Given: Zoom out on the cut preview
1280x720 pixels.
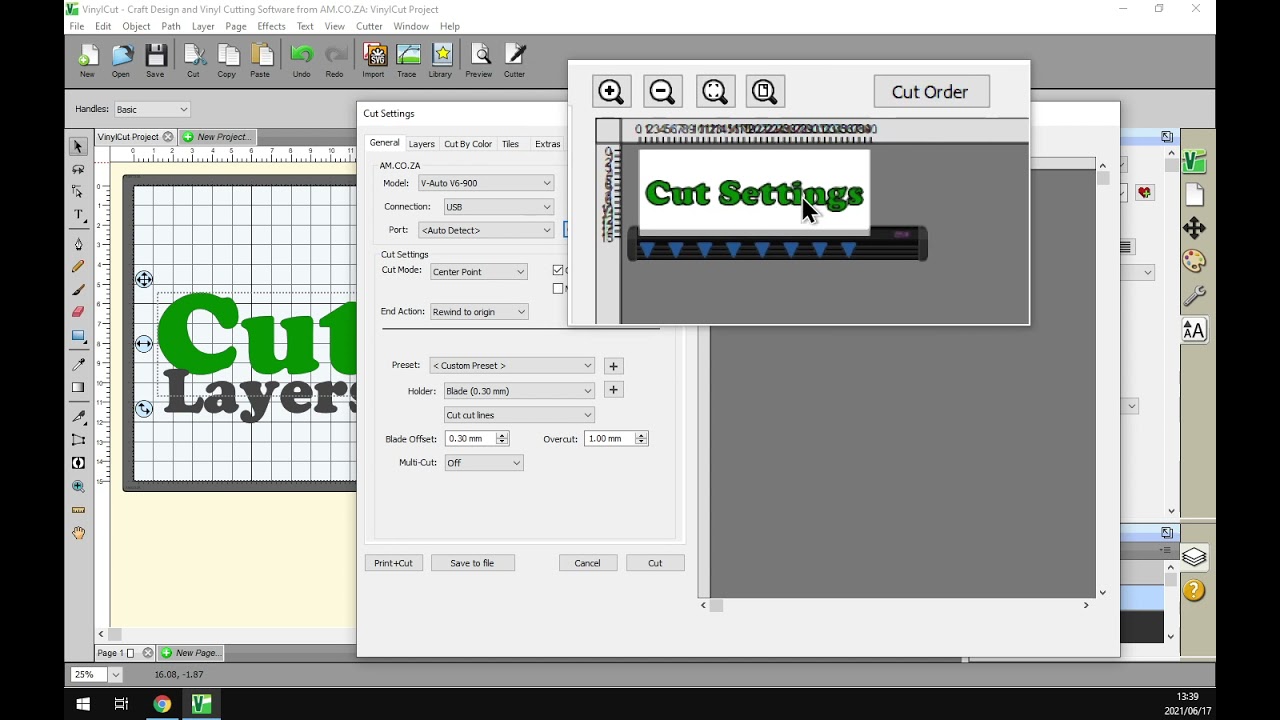Looking at the screenshot, I should coord(662,92).
